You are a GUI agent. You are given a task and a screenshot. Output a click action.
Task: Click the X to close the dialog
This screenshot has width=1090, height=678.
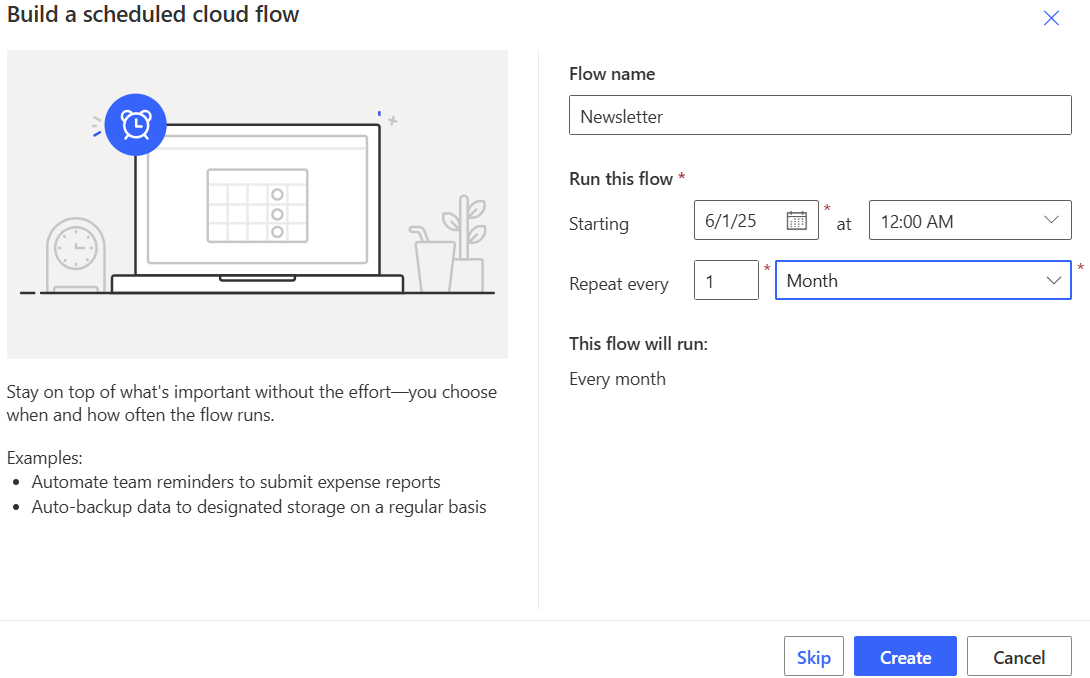1051,18
